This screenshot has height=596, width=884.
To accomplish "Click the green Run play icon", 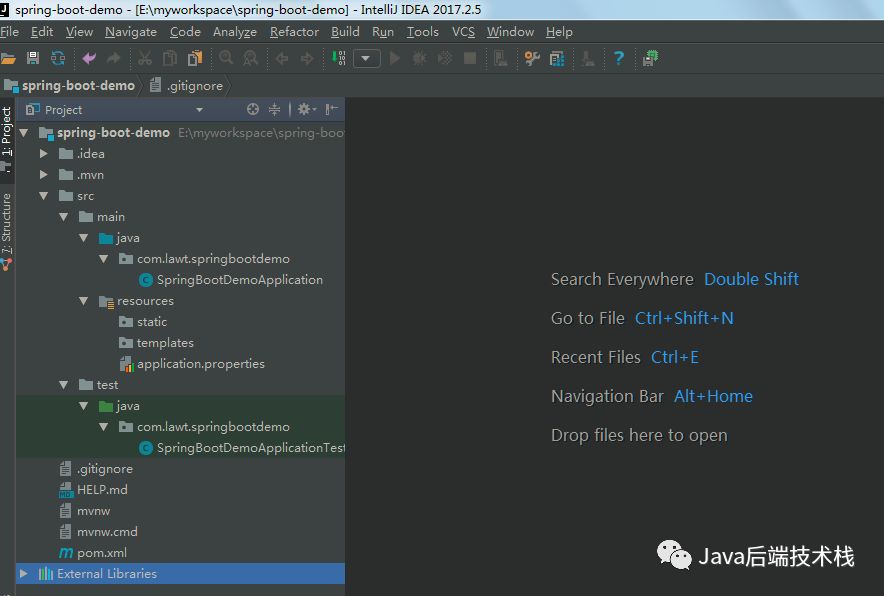I will [395, 58].
